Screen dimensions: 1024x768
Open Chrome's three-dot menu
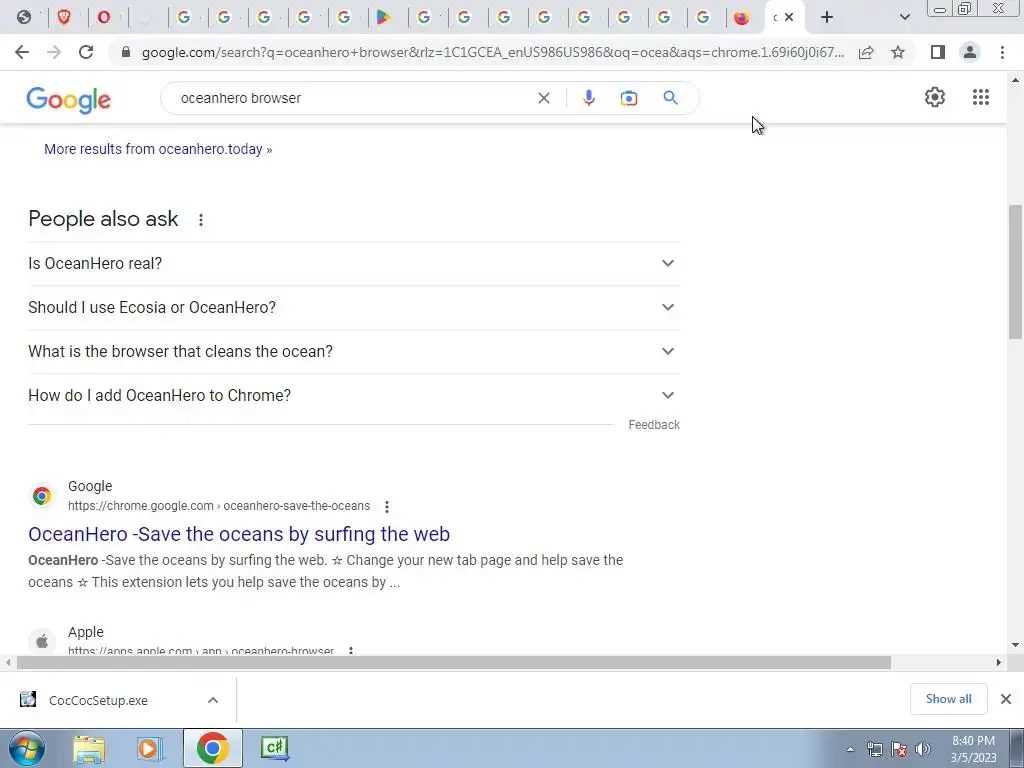(x=1002, y=52)
